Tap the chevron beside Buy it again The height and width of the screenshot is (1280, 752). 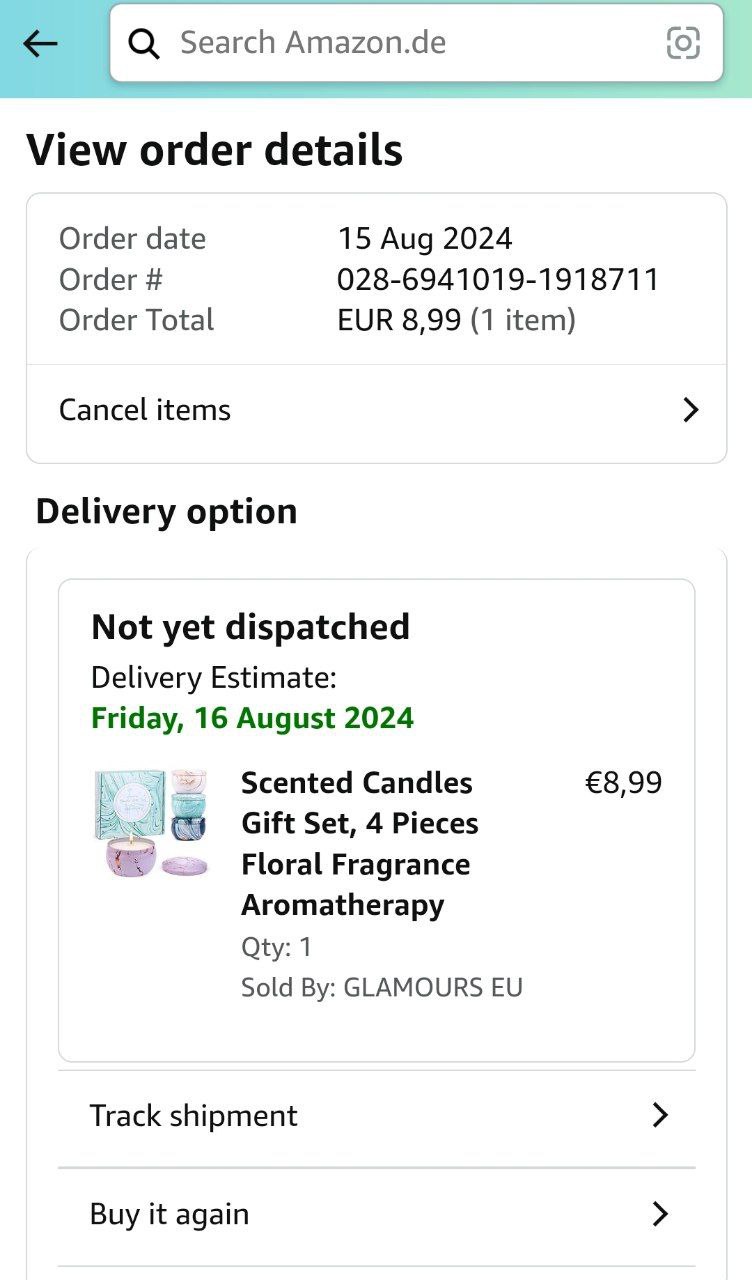pos(659,1215)
